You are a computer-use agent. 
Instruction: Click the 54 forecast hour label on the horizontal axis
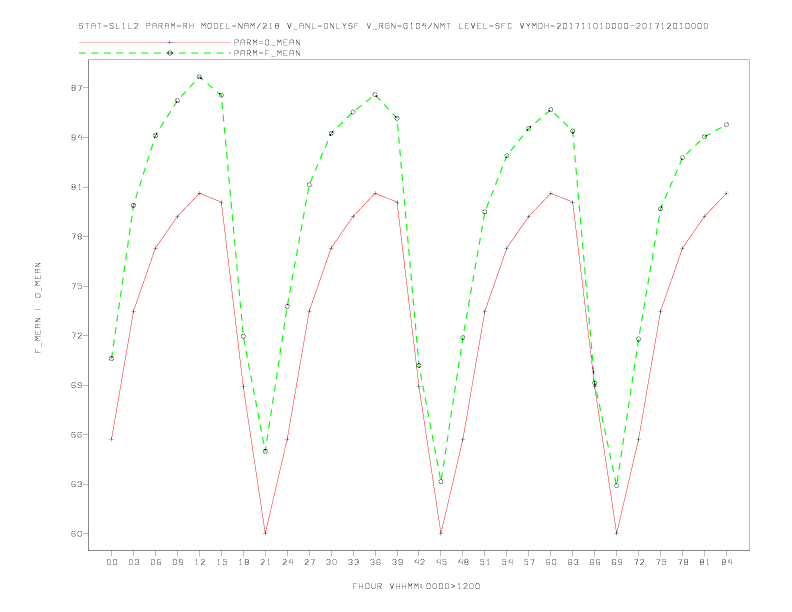click(507, 562)
